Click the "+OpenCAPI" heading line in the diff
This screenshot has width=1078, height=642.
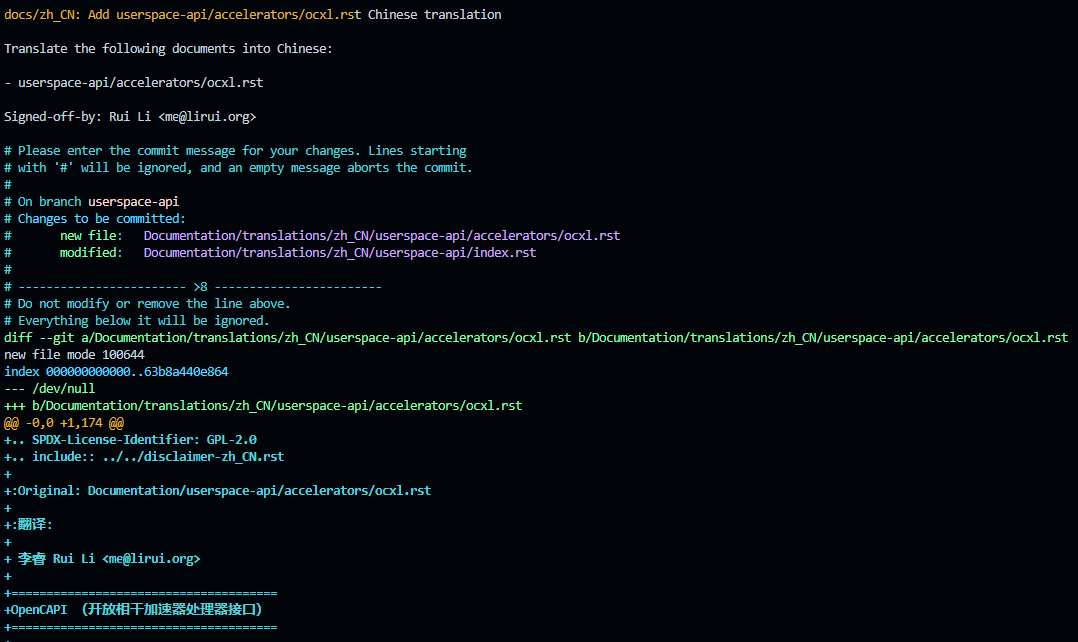click(133, 609)
